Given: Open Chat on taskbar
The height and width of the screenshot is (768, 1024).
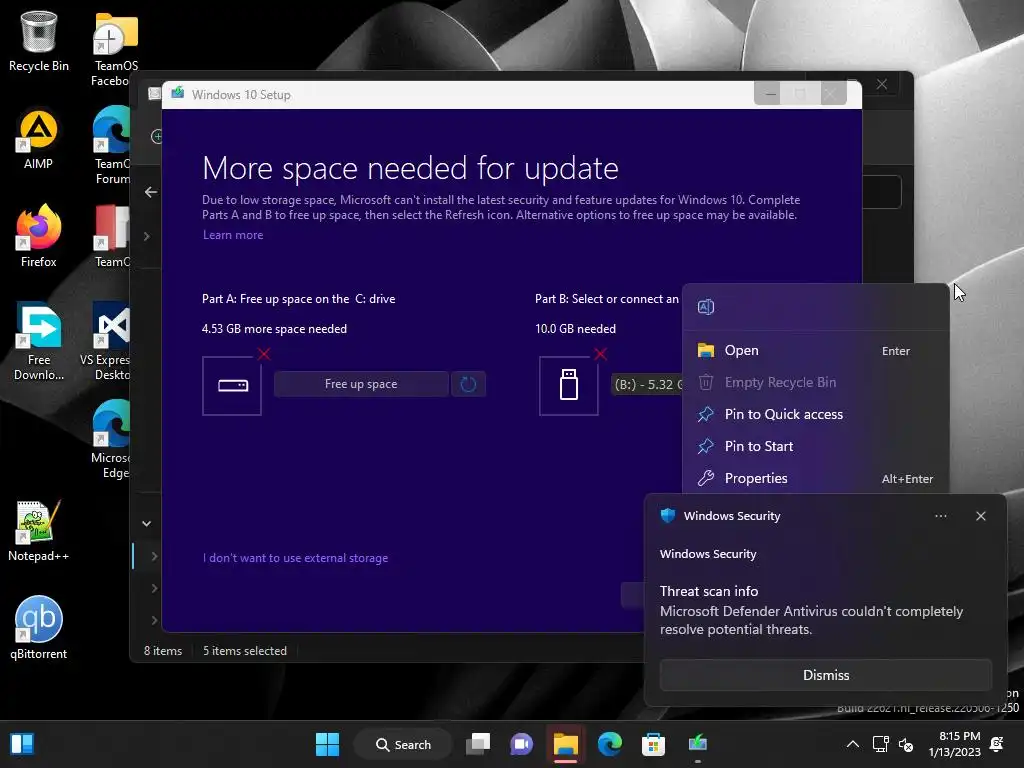Looking at the screenshot, I should click(x=522, y=744).
